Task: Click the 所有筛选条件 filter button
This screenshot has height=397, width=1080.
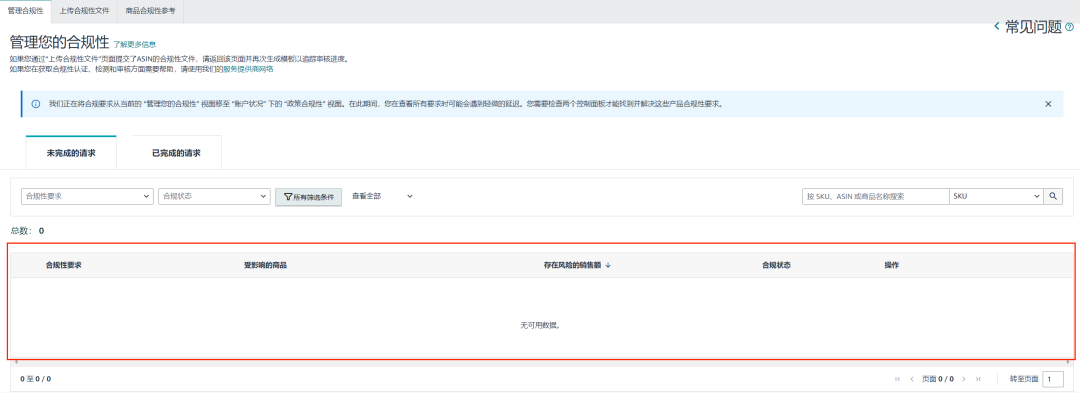Action: [x=309, y=197]
